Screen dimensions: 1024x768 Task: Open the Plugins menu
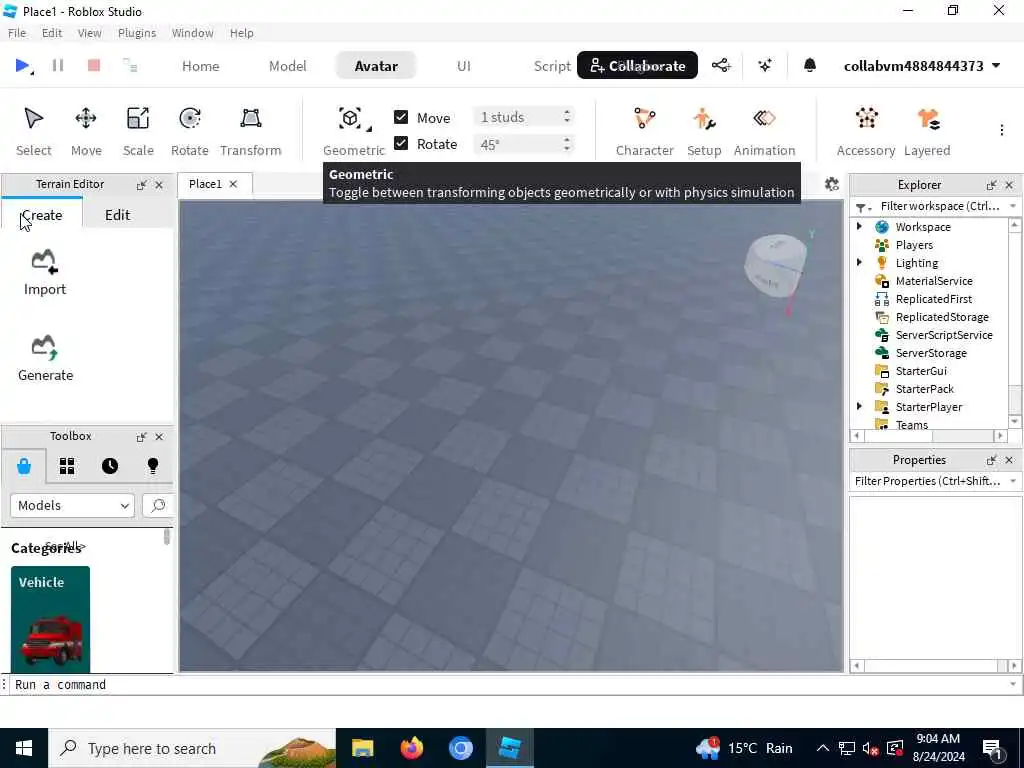pos(136,33)
